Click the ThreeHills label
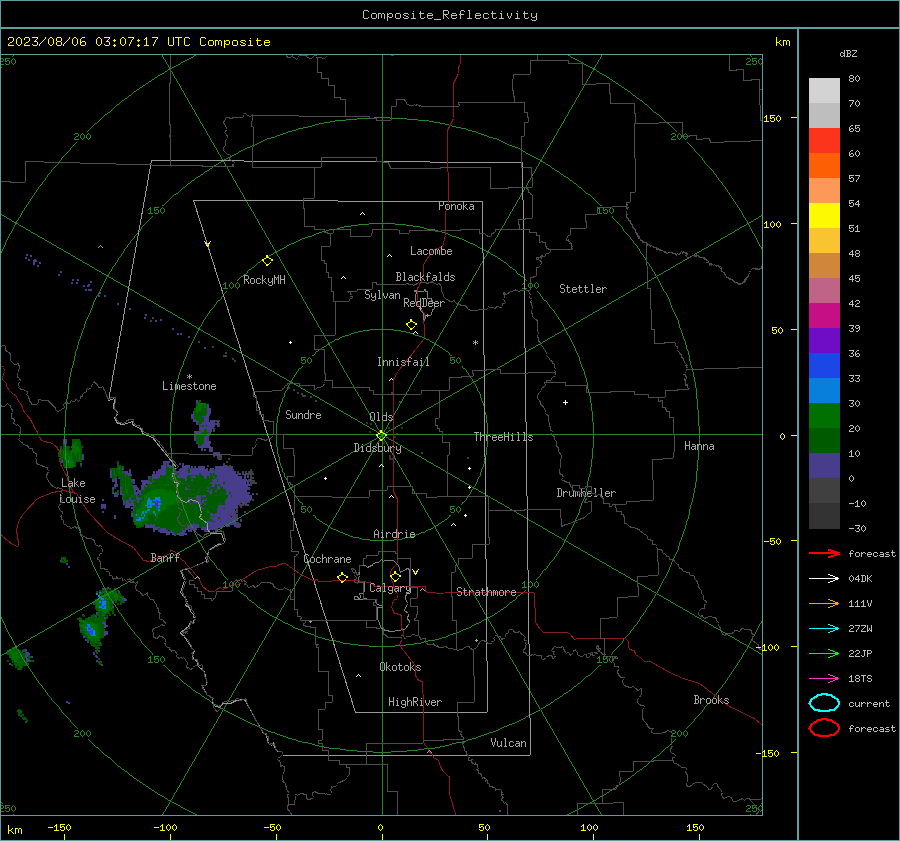Screen dimensions: 900x841 [503, 437]
